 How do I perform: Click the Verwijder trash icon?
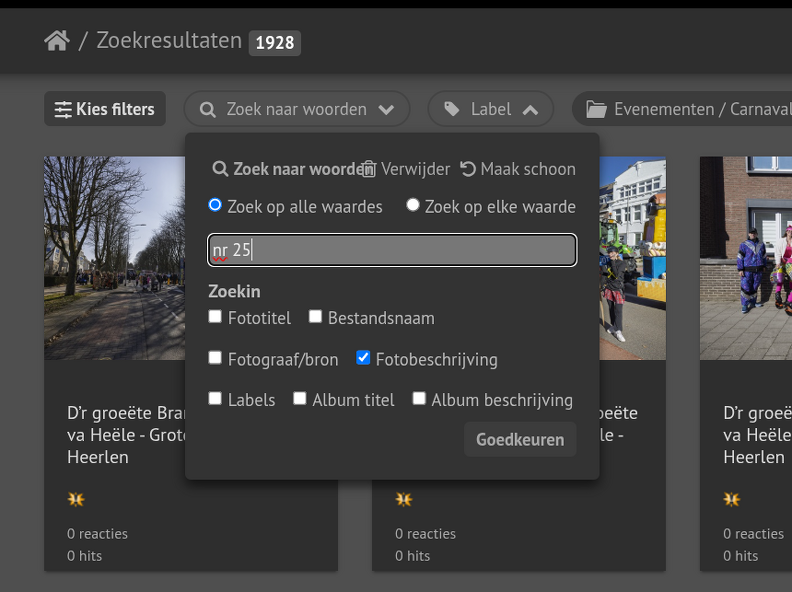369,169
